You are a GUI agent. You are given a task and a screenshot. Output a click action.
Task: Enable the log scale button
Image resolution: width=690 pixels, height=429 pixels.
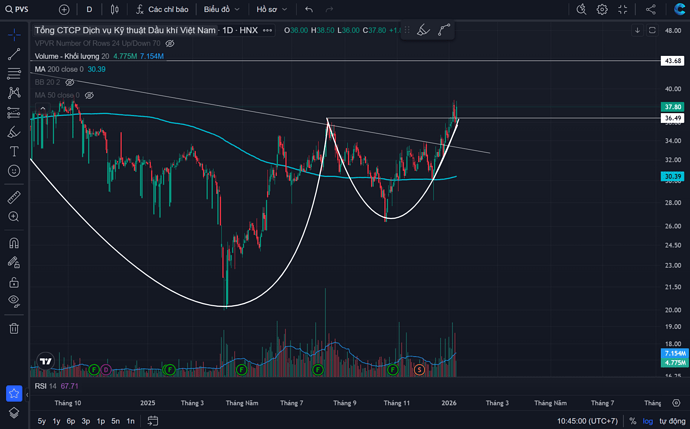point(648,421)
